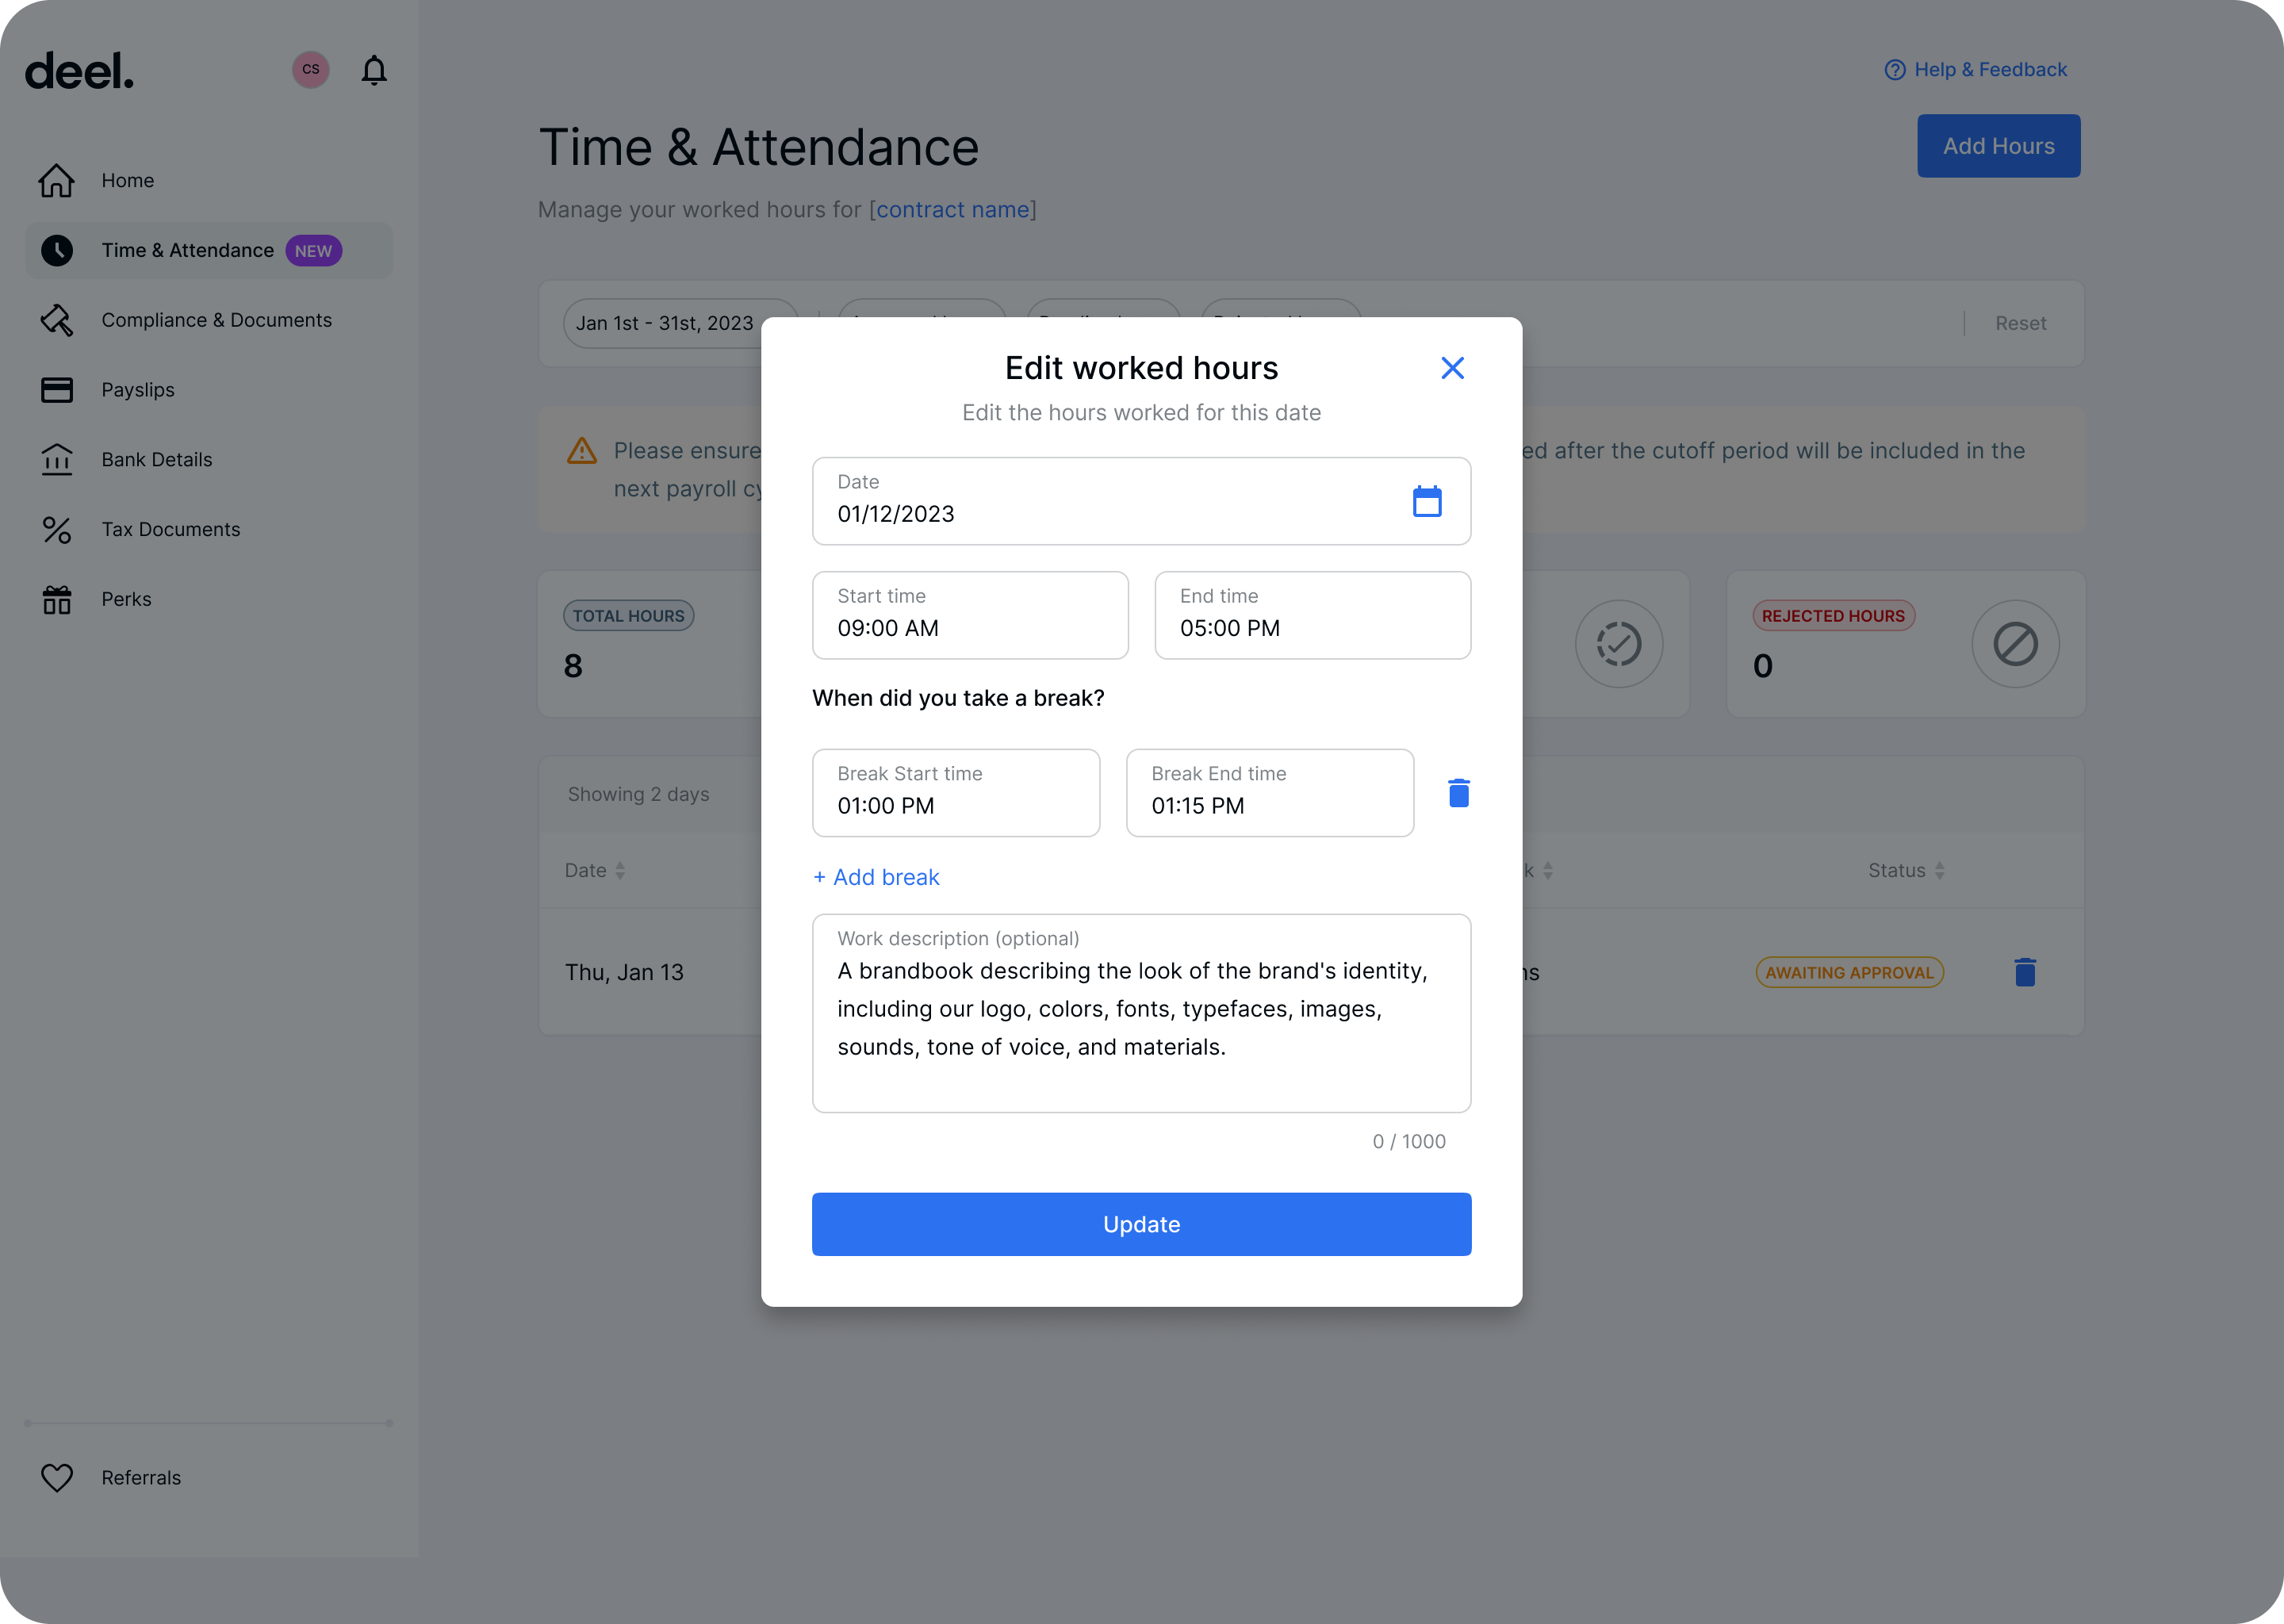Screen dimensions: 2284x1624
Task: Click the notification bell icon
Action: click(x=374, y=70)
